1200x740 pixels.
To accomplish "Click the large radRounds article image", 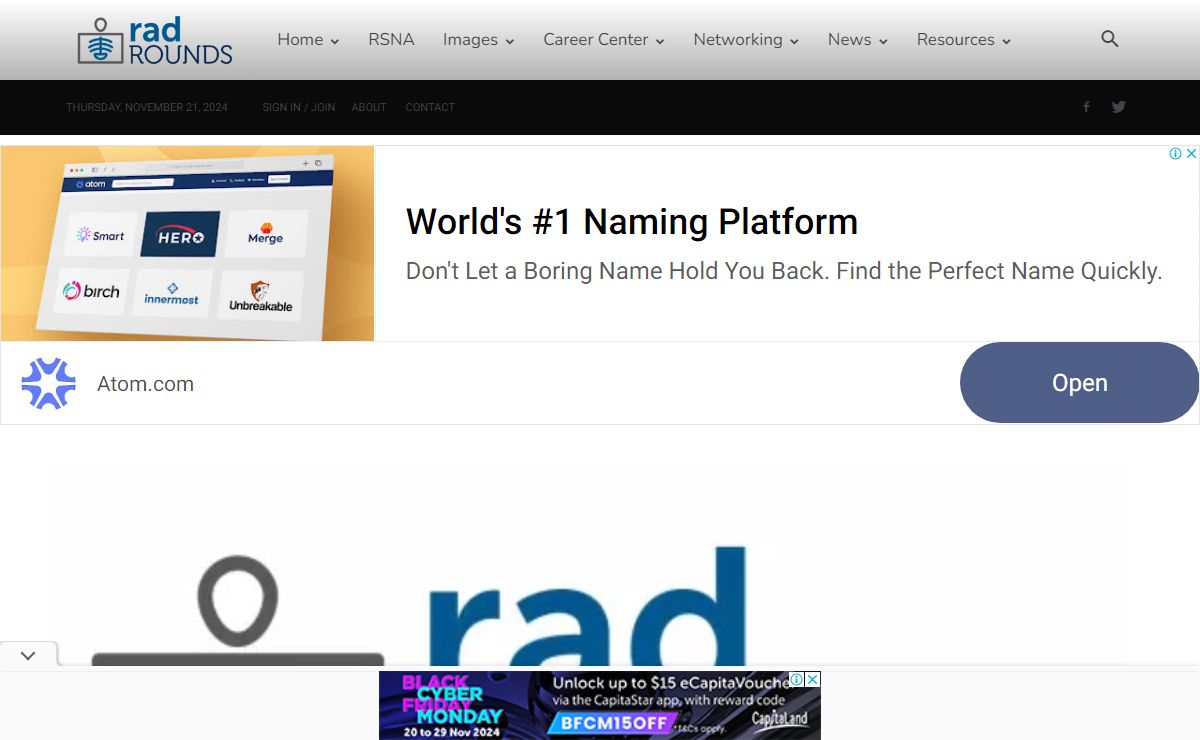I will [587, 563].
